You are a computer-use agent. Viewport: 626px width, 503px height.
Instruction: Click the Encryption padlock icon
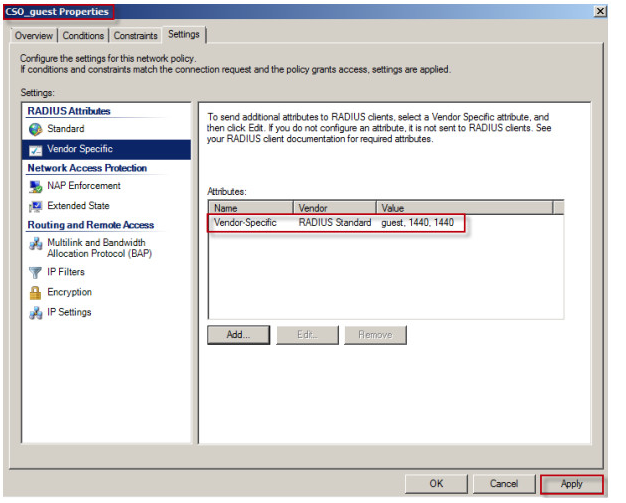tap(36, 292)
